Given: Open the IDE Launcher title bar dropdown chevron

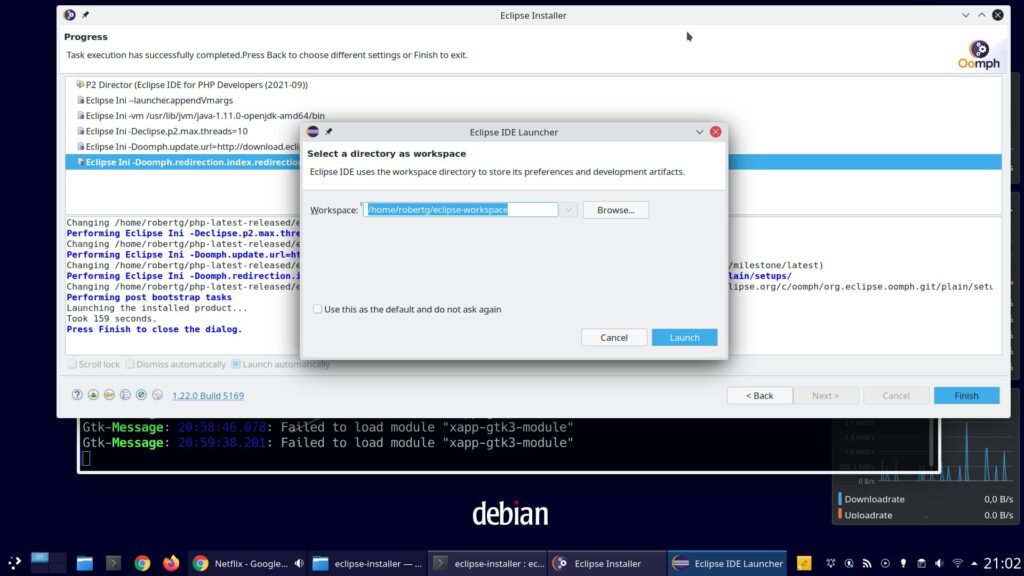Looking at the screenshot, I should 699,132.
